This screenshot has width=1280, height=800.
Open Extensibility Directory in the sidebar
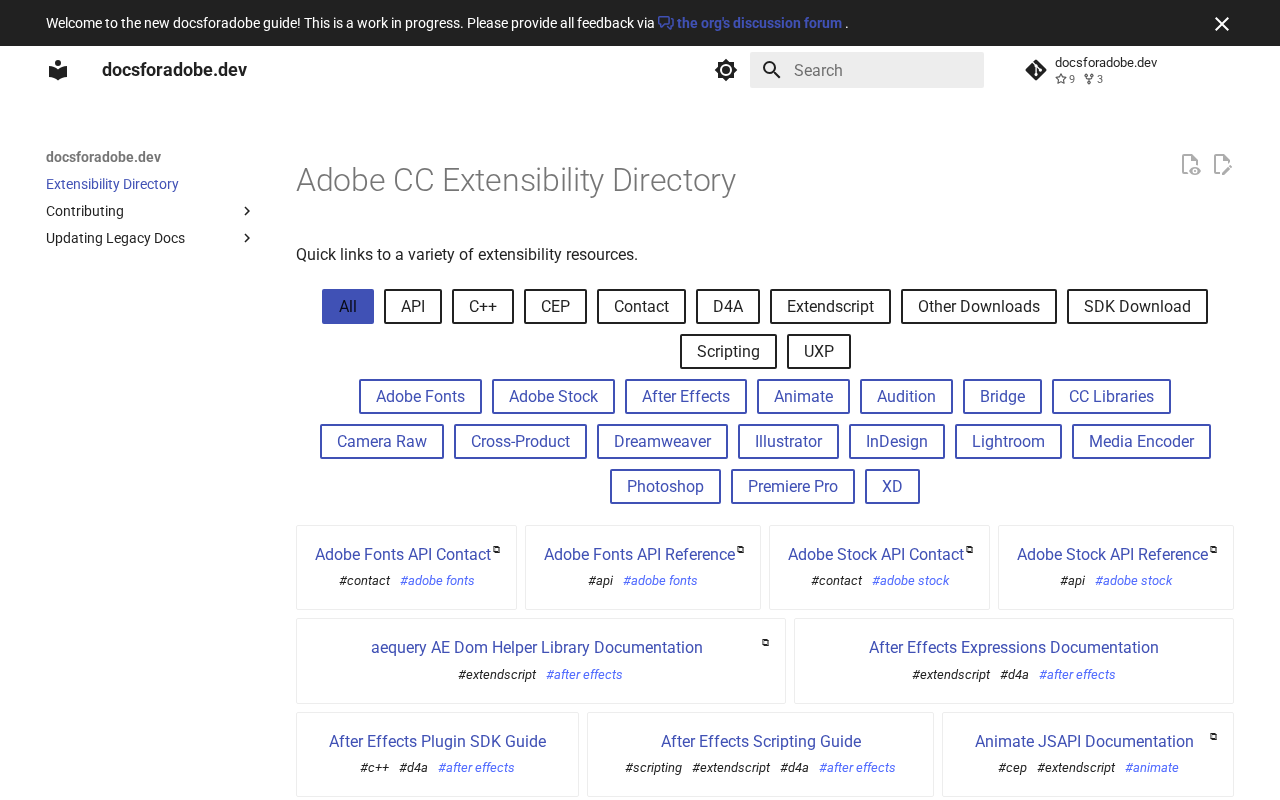(112, 184)
